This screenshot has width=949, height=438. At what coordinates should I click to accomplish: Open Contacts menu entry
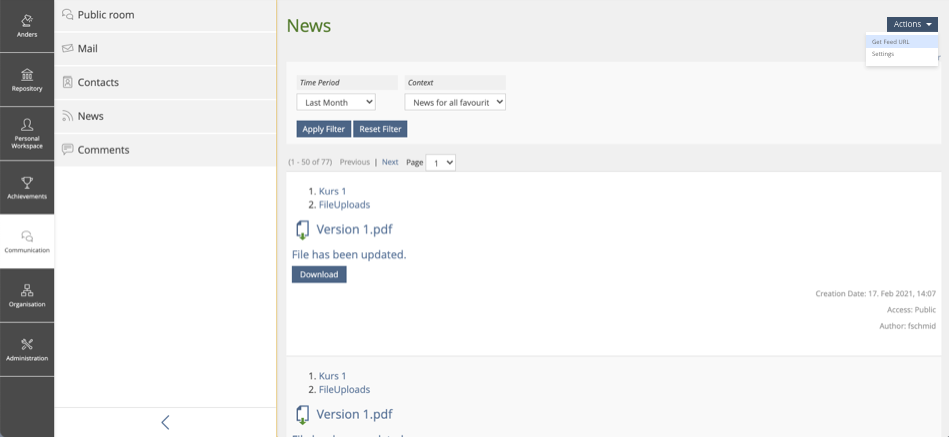(165, 82)
